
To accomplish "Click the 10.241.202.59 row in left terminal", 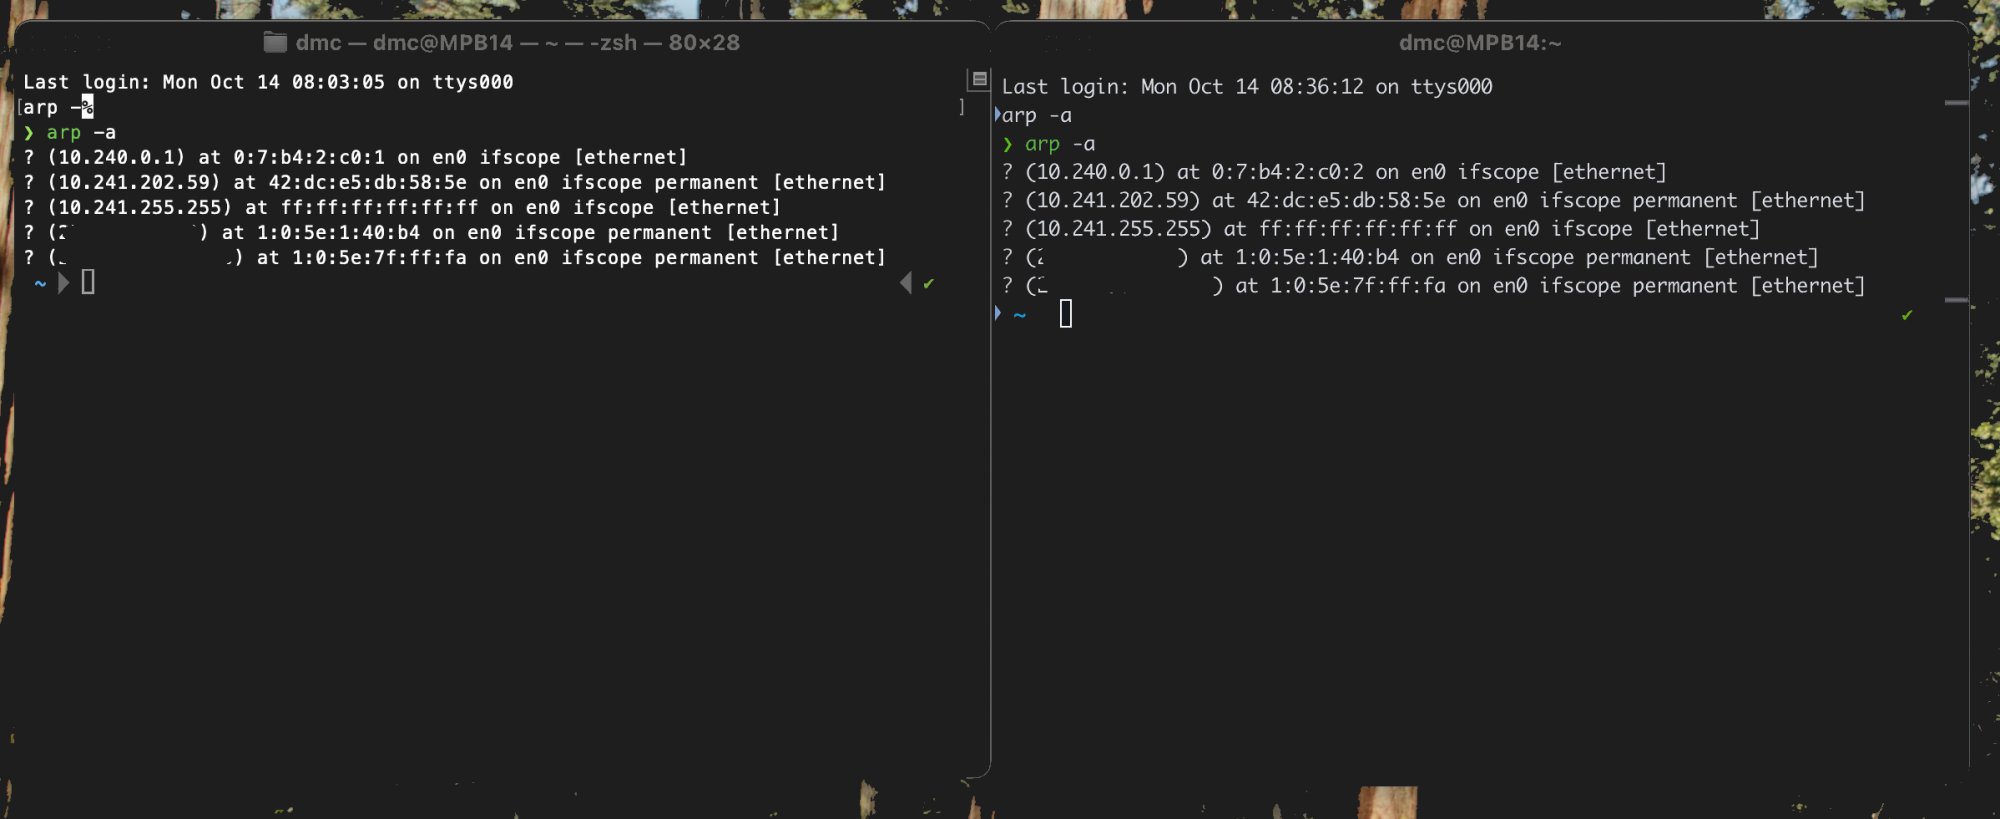I will coord(454,182).
